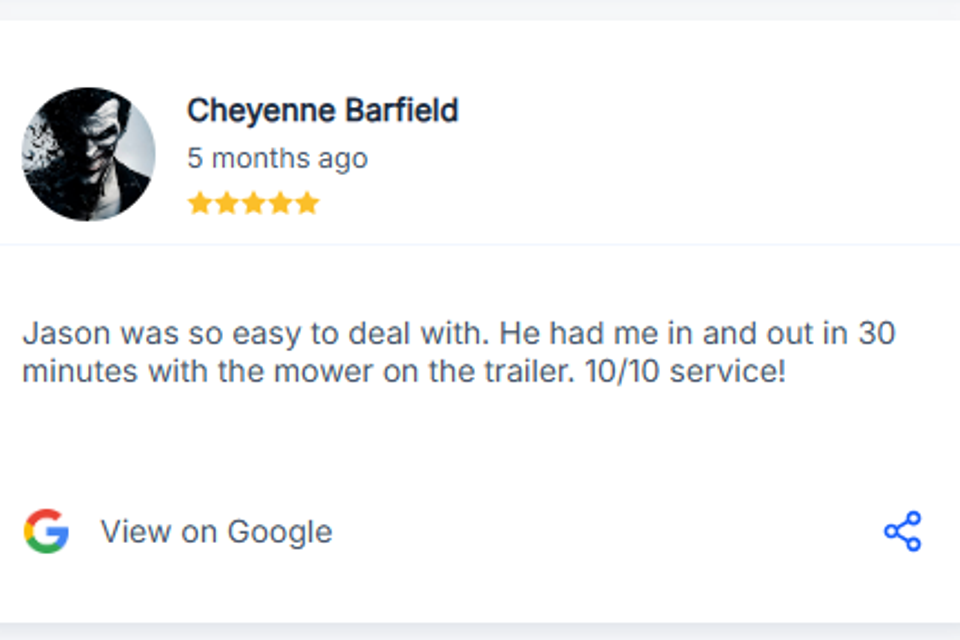Viewport: 960px width, 640px height.
Task: Click the "5 months ago" timestamp
Action: coord(277,157)
